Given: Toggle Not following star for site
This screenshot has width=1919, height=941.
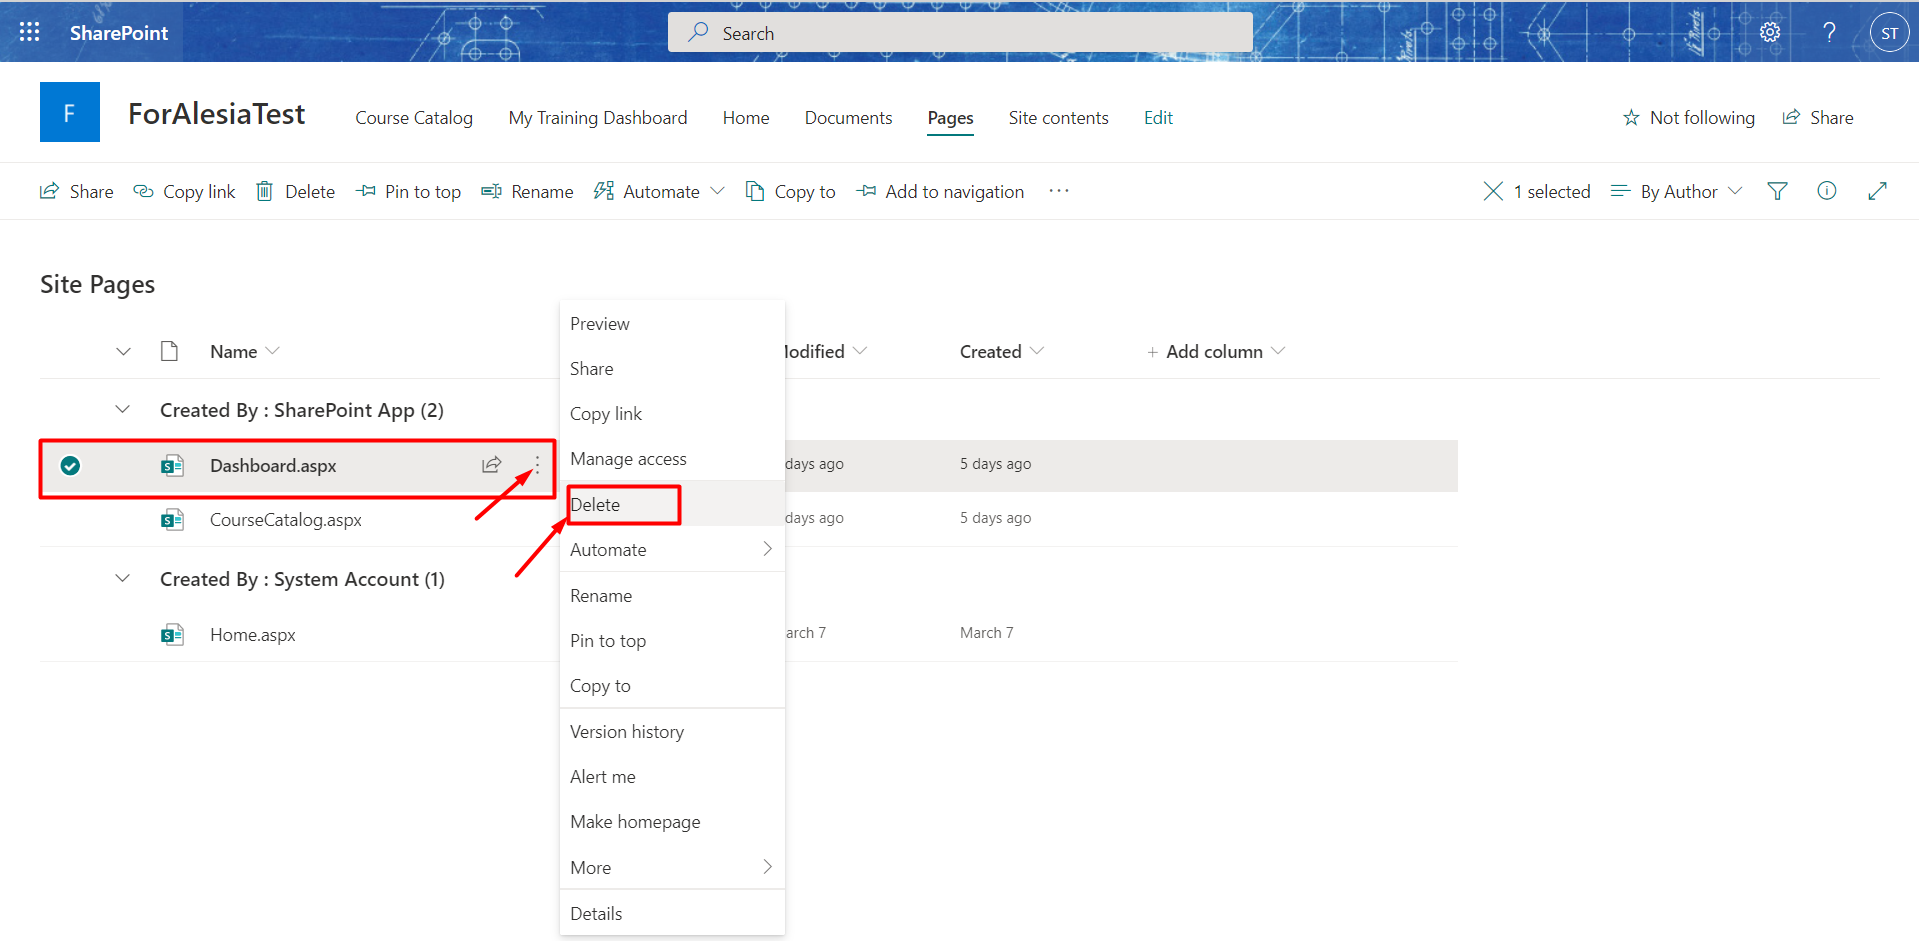Looking at the screenshot, I should 1631,118.
